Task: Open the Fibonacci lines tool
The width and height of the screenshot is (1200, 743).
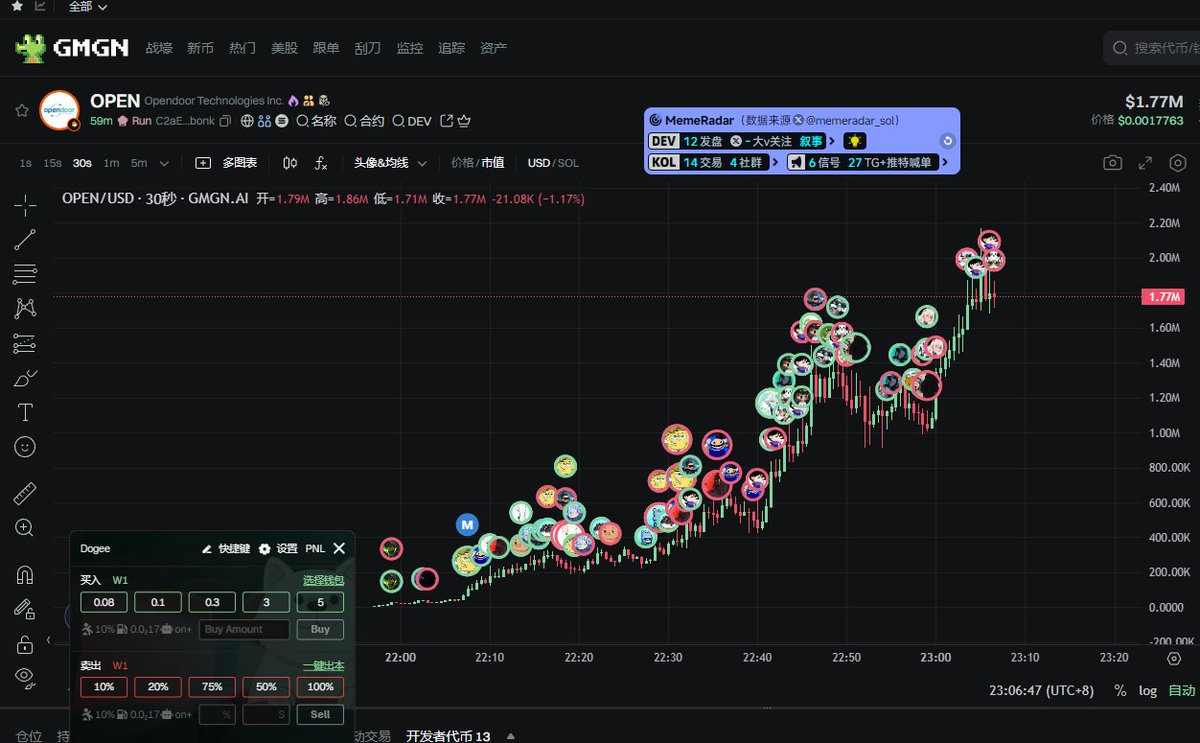Action: click(x=25, y=274)
